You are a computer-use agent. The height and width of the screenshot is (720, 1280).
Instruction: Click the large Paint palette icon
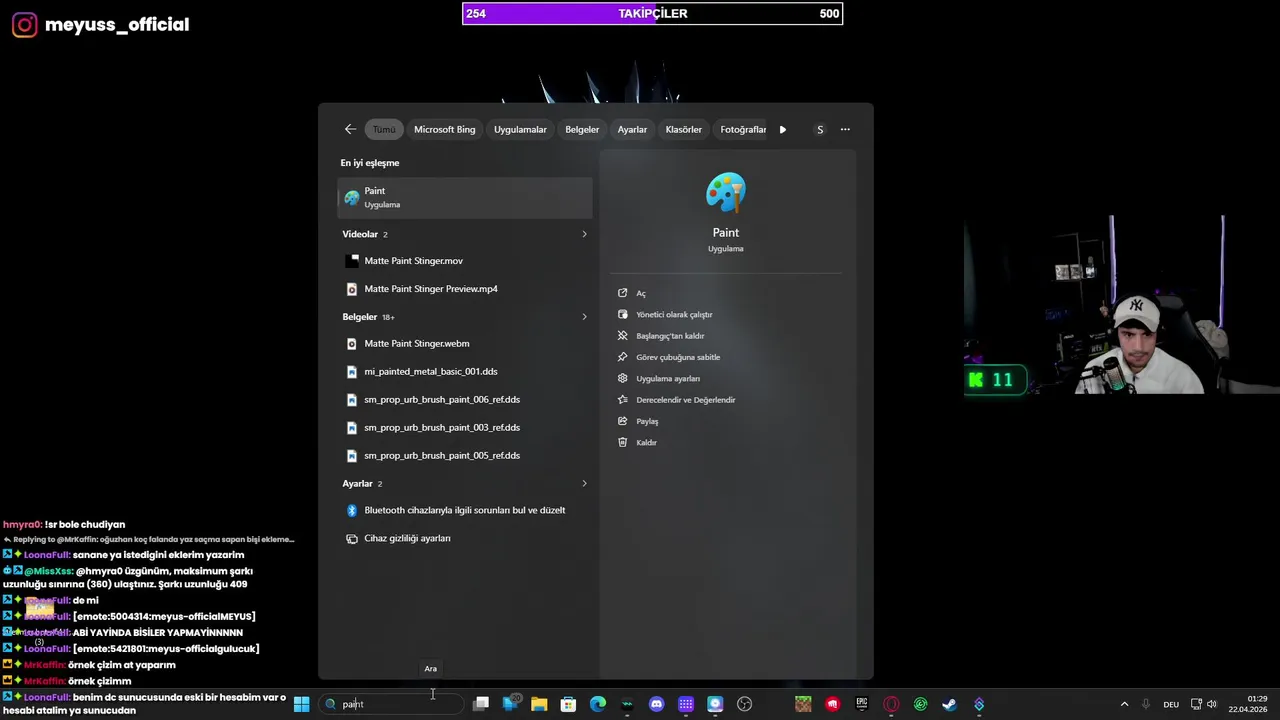pos(726,193)
